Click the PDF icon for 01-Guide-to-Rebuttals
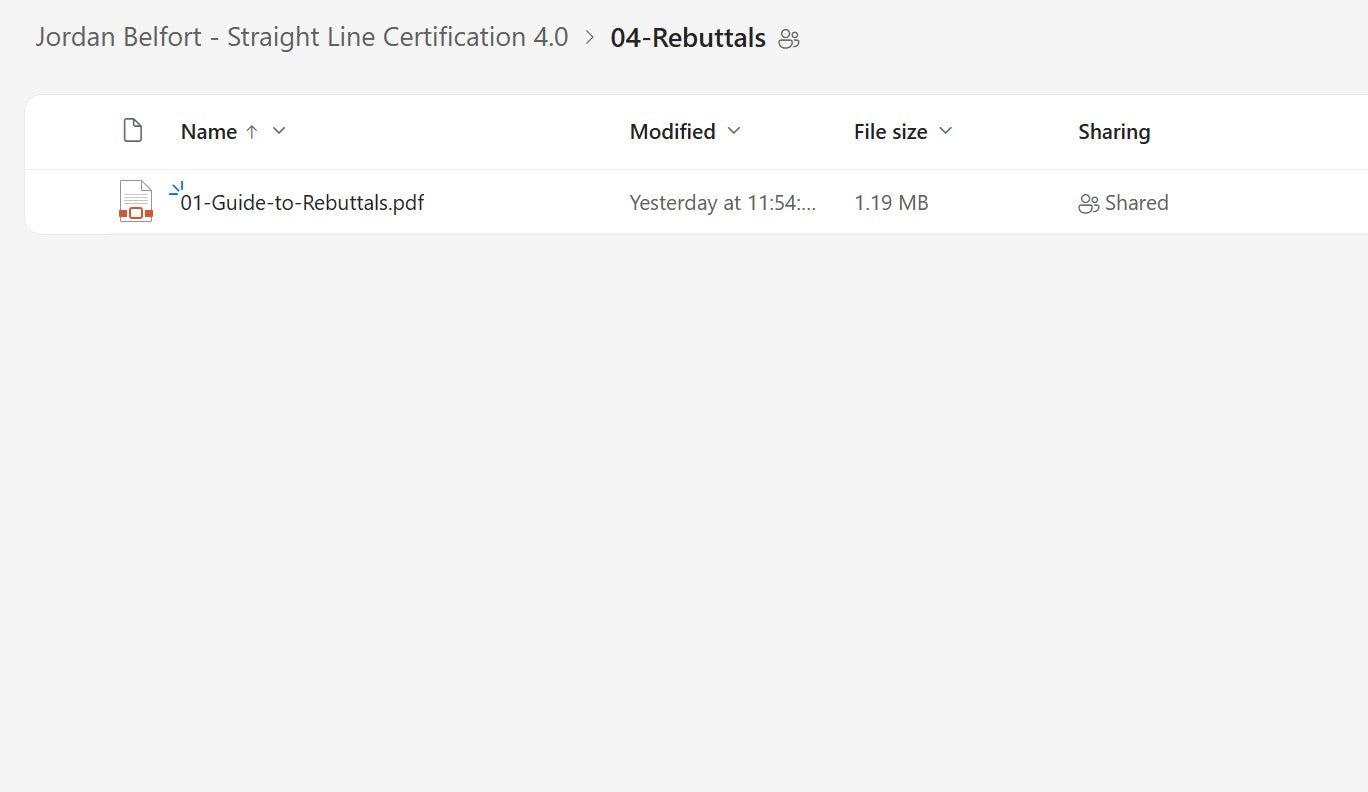The width and height of the screenshot is (1368, 792). click(135, 201)
